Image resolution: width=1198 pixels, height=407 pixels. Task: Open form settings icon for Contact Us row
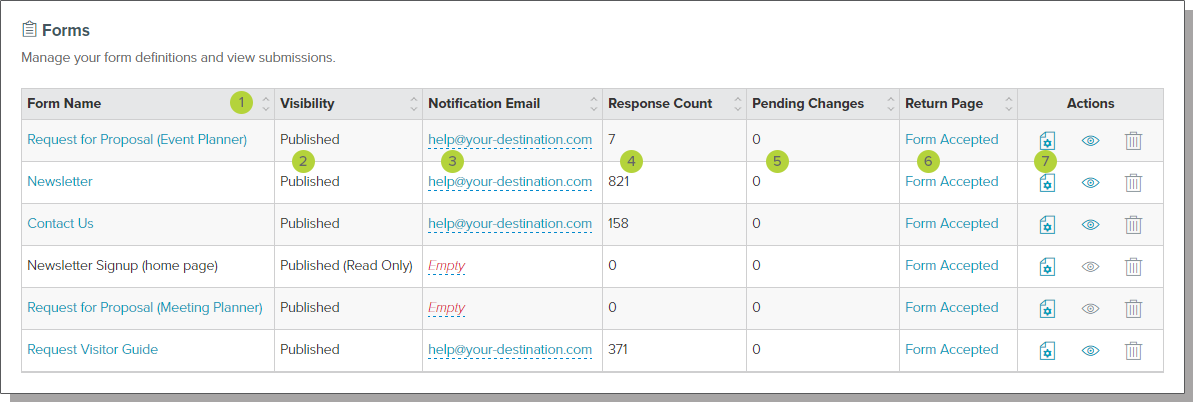1047,224
